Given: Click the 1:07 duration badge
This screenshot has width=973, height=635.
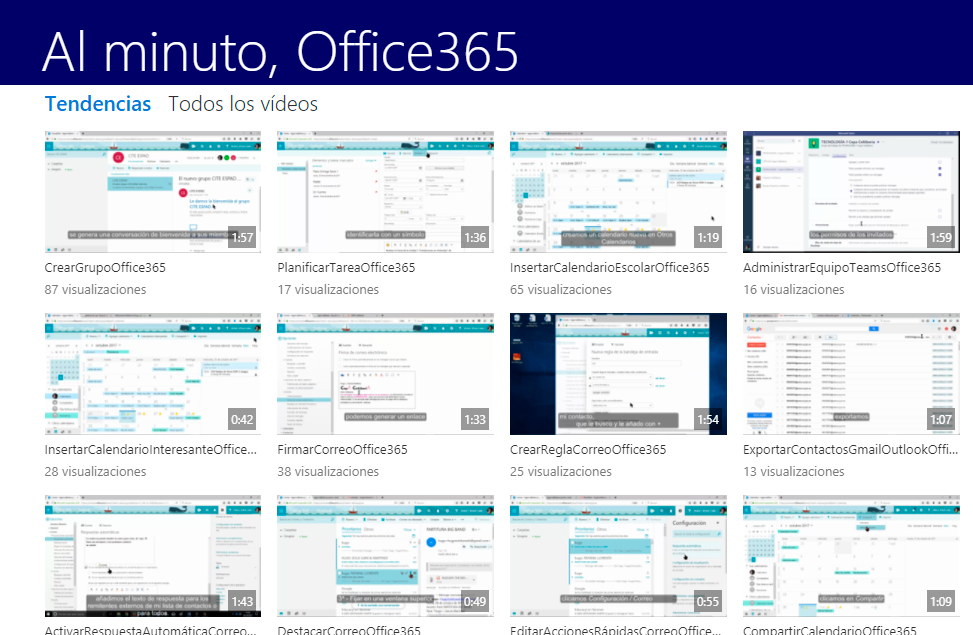Looking at the screenshot, I should click(x=941, y=420).
